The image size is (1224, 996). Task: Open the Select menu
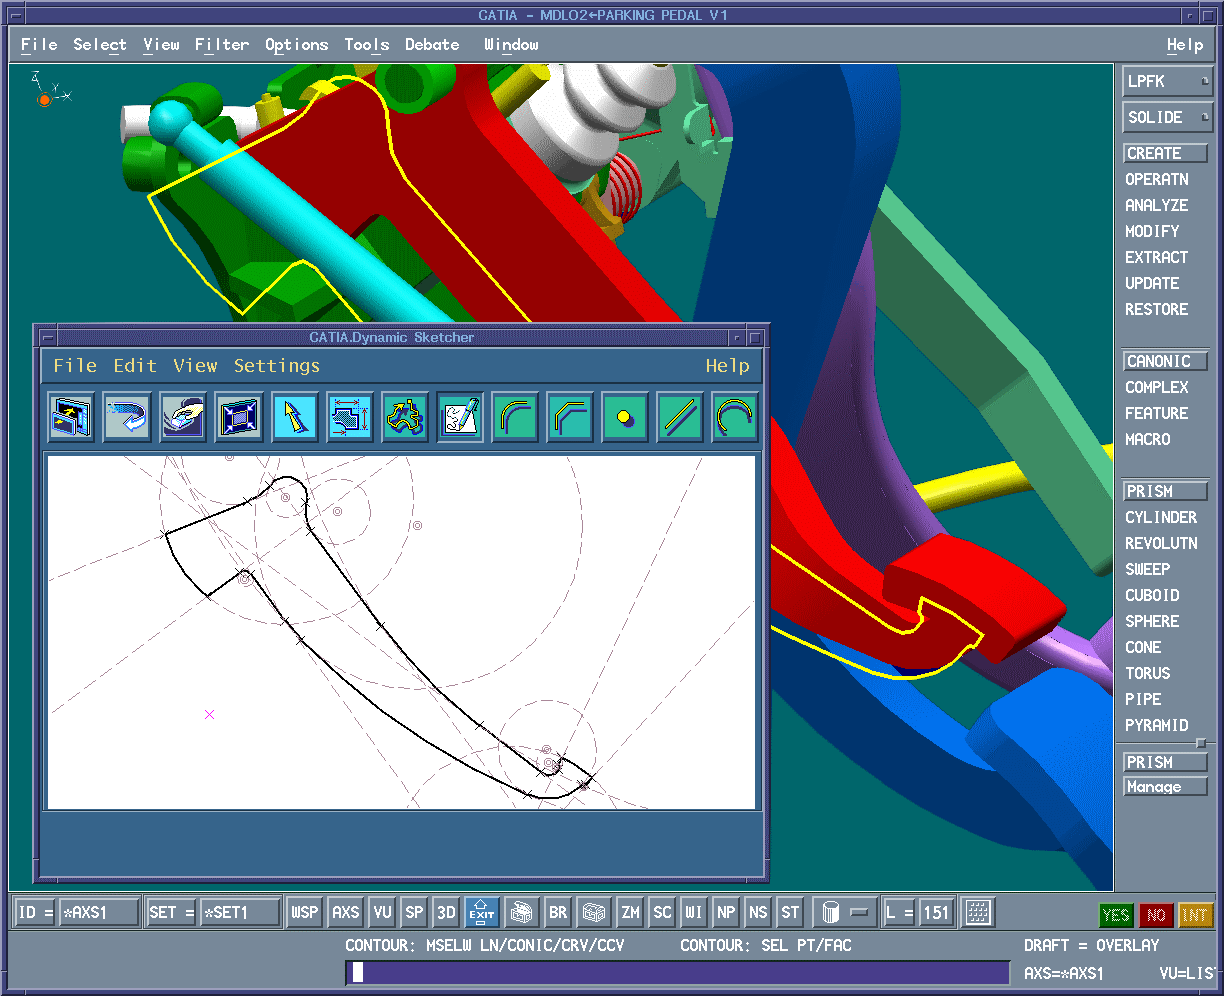100,45
